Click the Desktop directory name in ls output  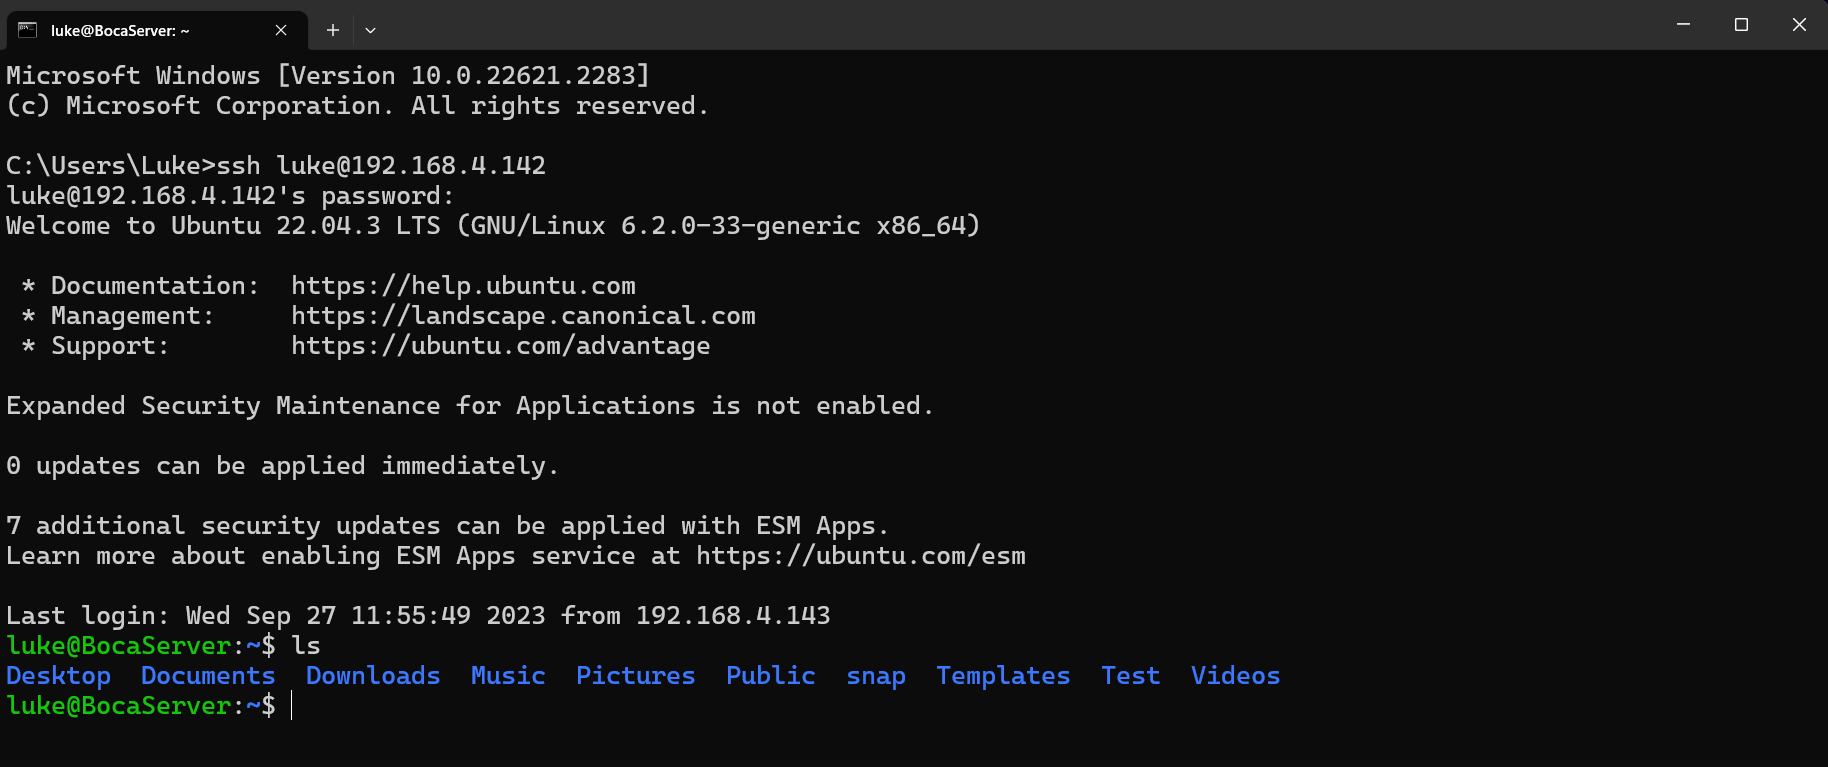tap(58, 676)
